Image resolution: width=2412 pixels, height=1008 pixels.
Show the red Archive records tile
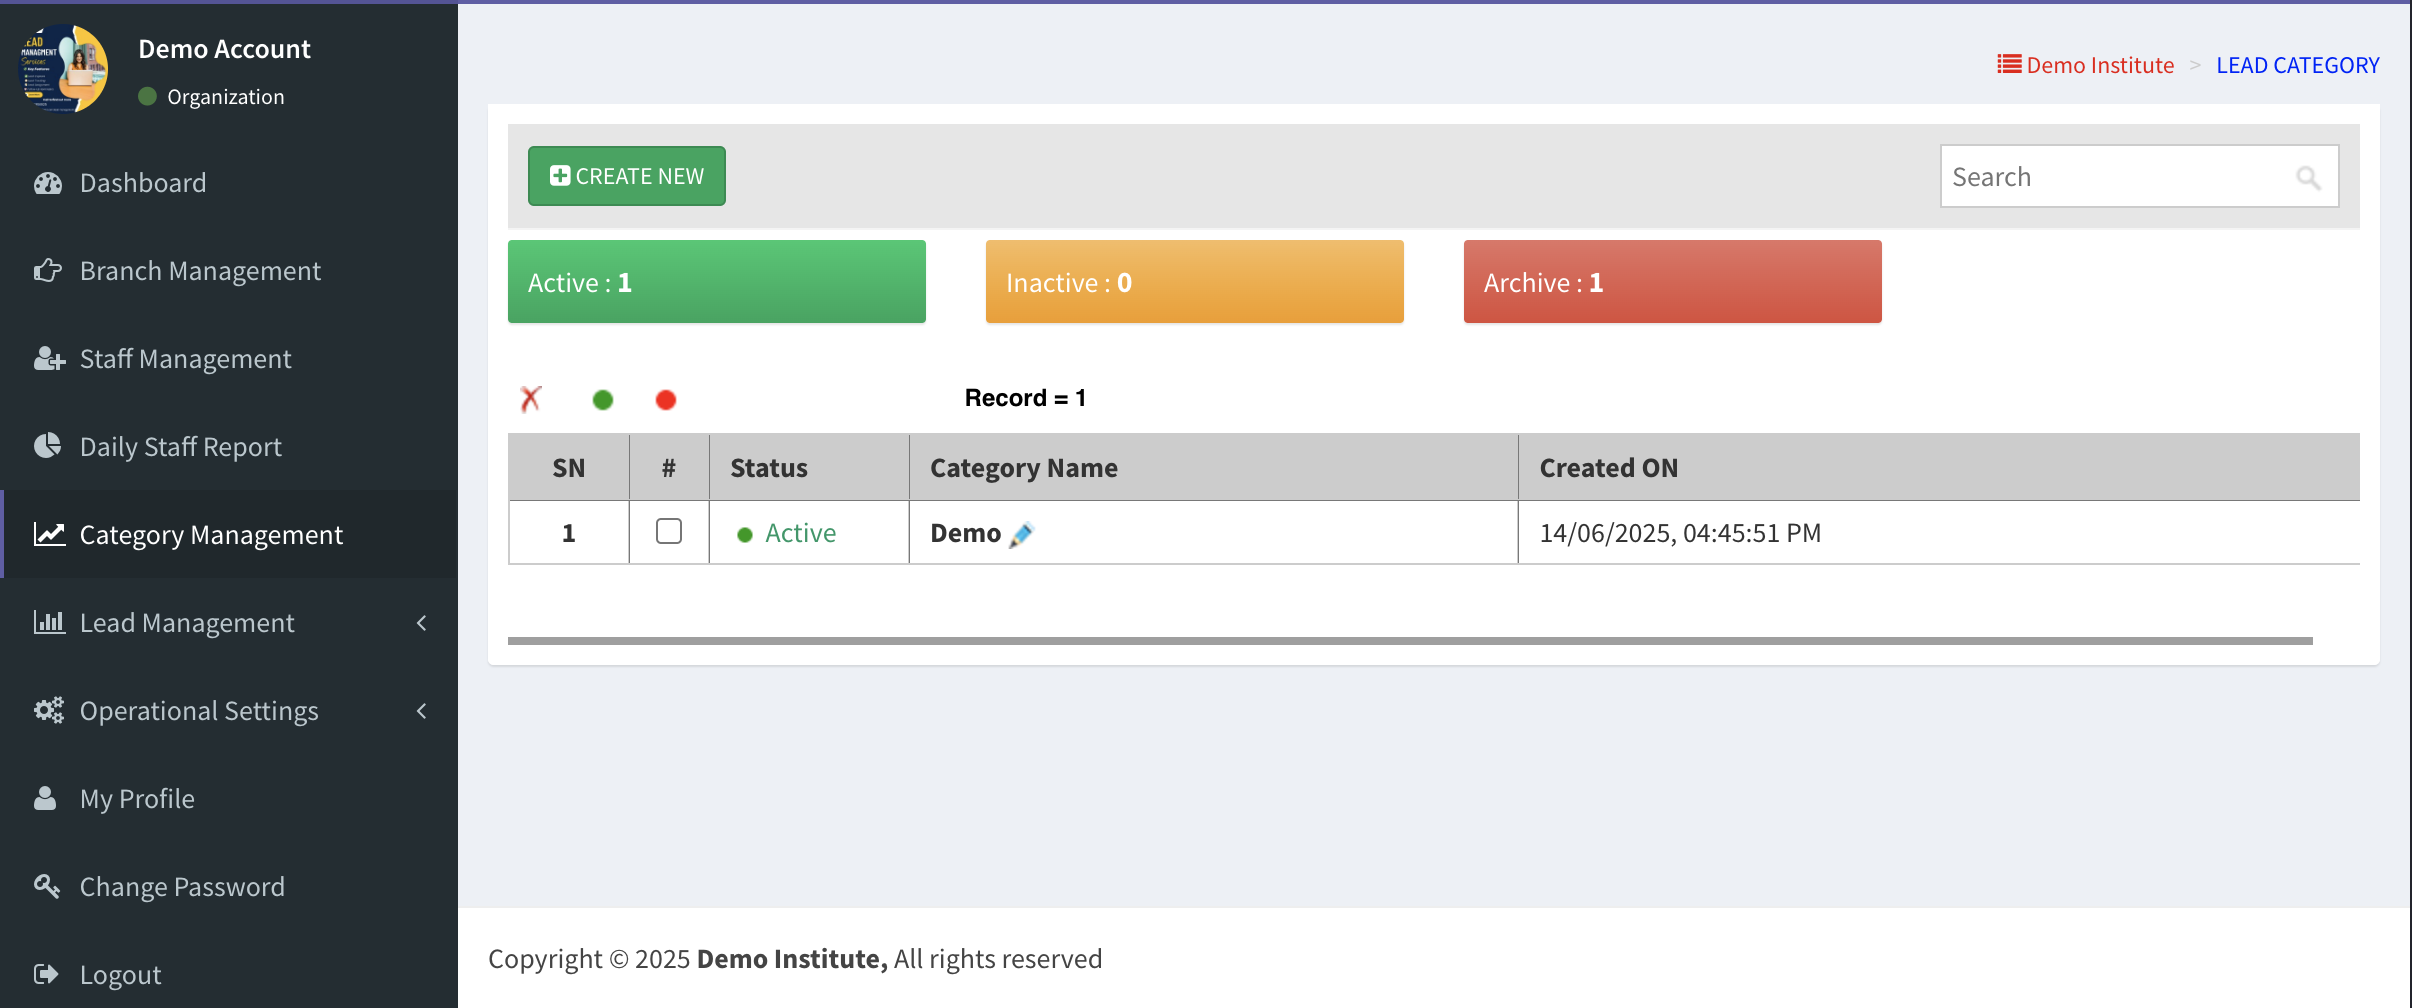pyautogui.click(x=1672, y=282)
